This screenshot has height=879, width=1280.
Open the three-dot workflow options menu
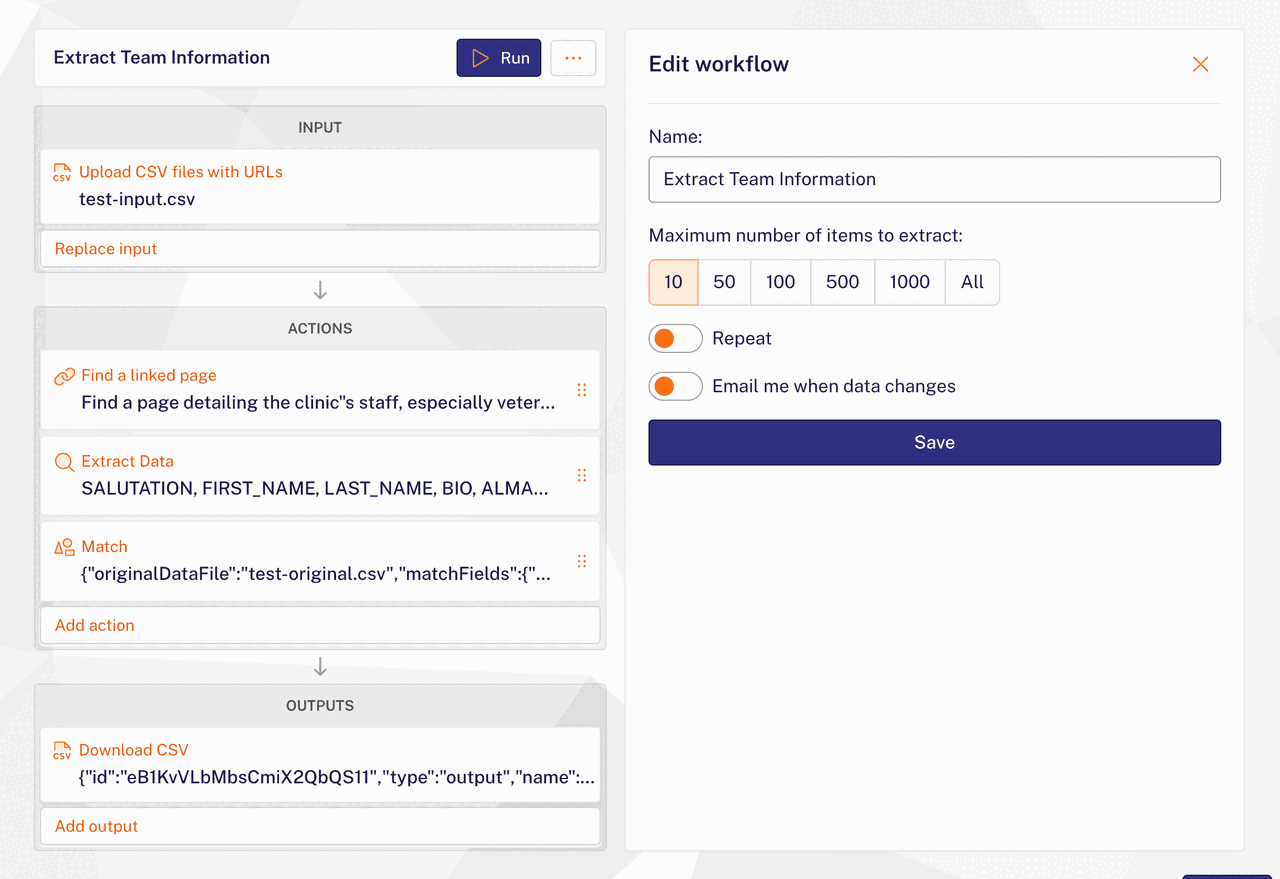point(573,58)
